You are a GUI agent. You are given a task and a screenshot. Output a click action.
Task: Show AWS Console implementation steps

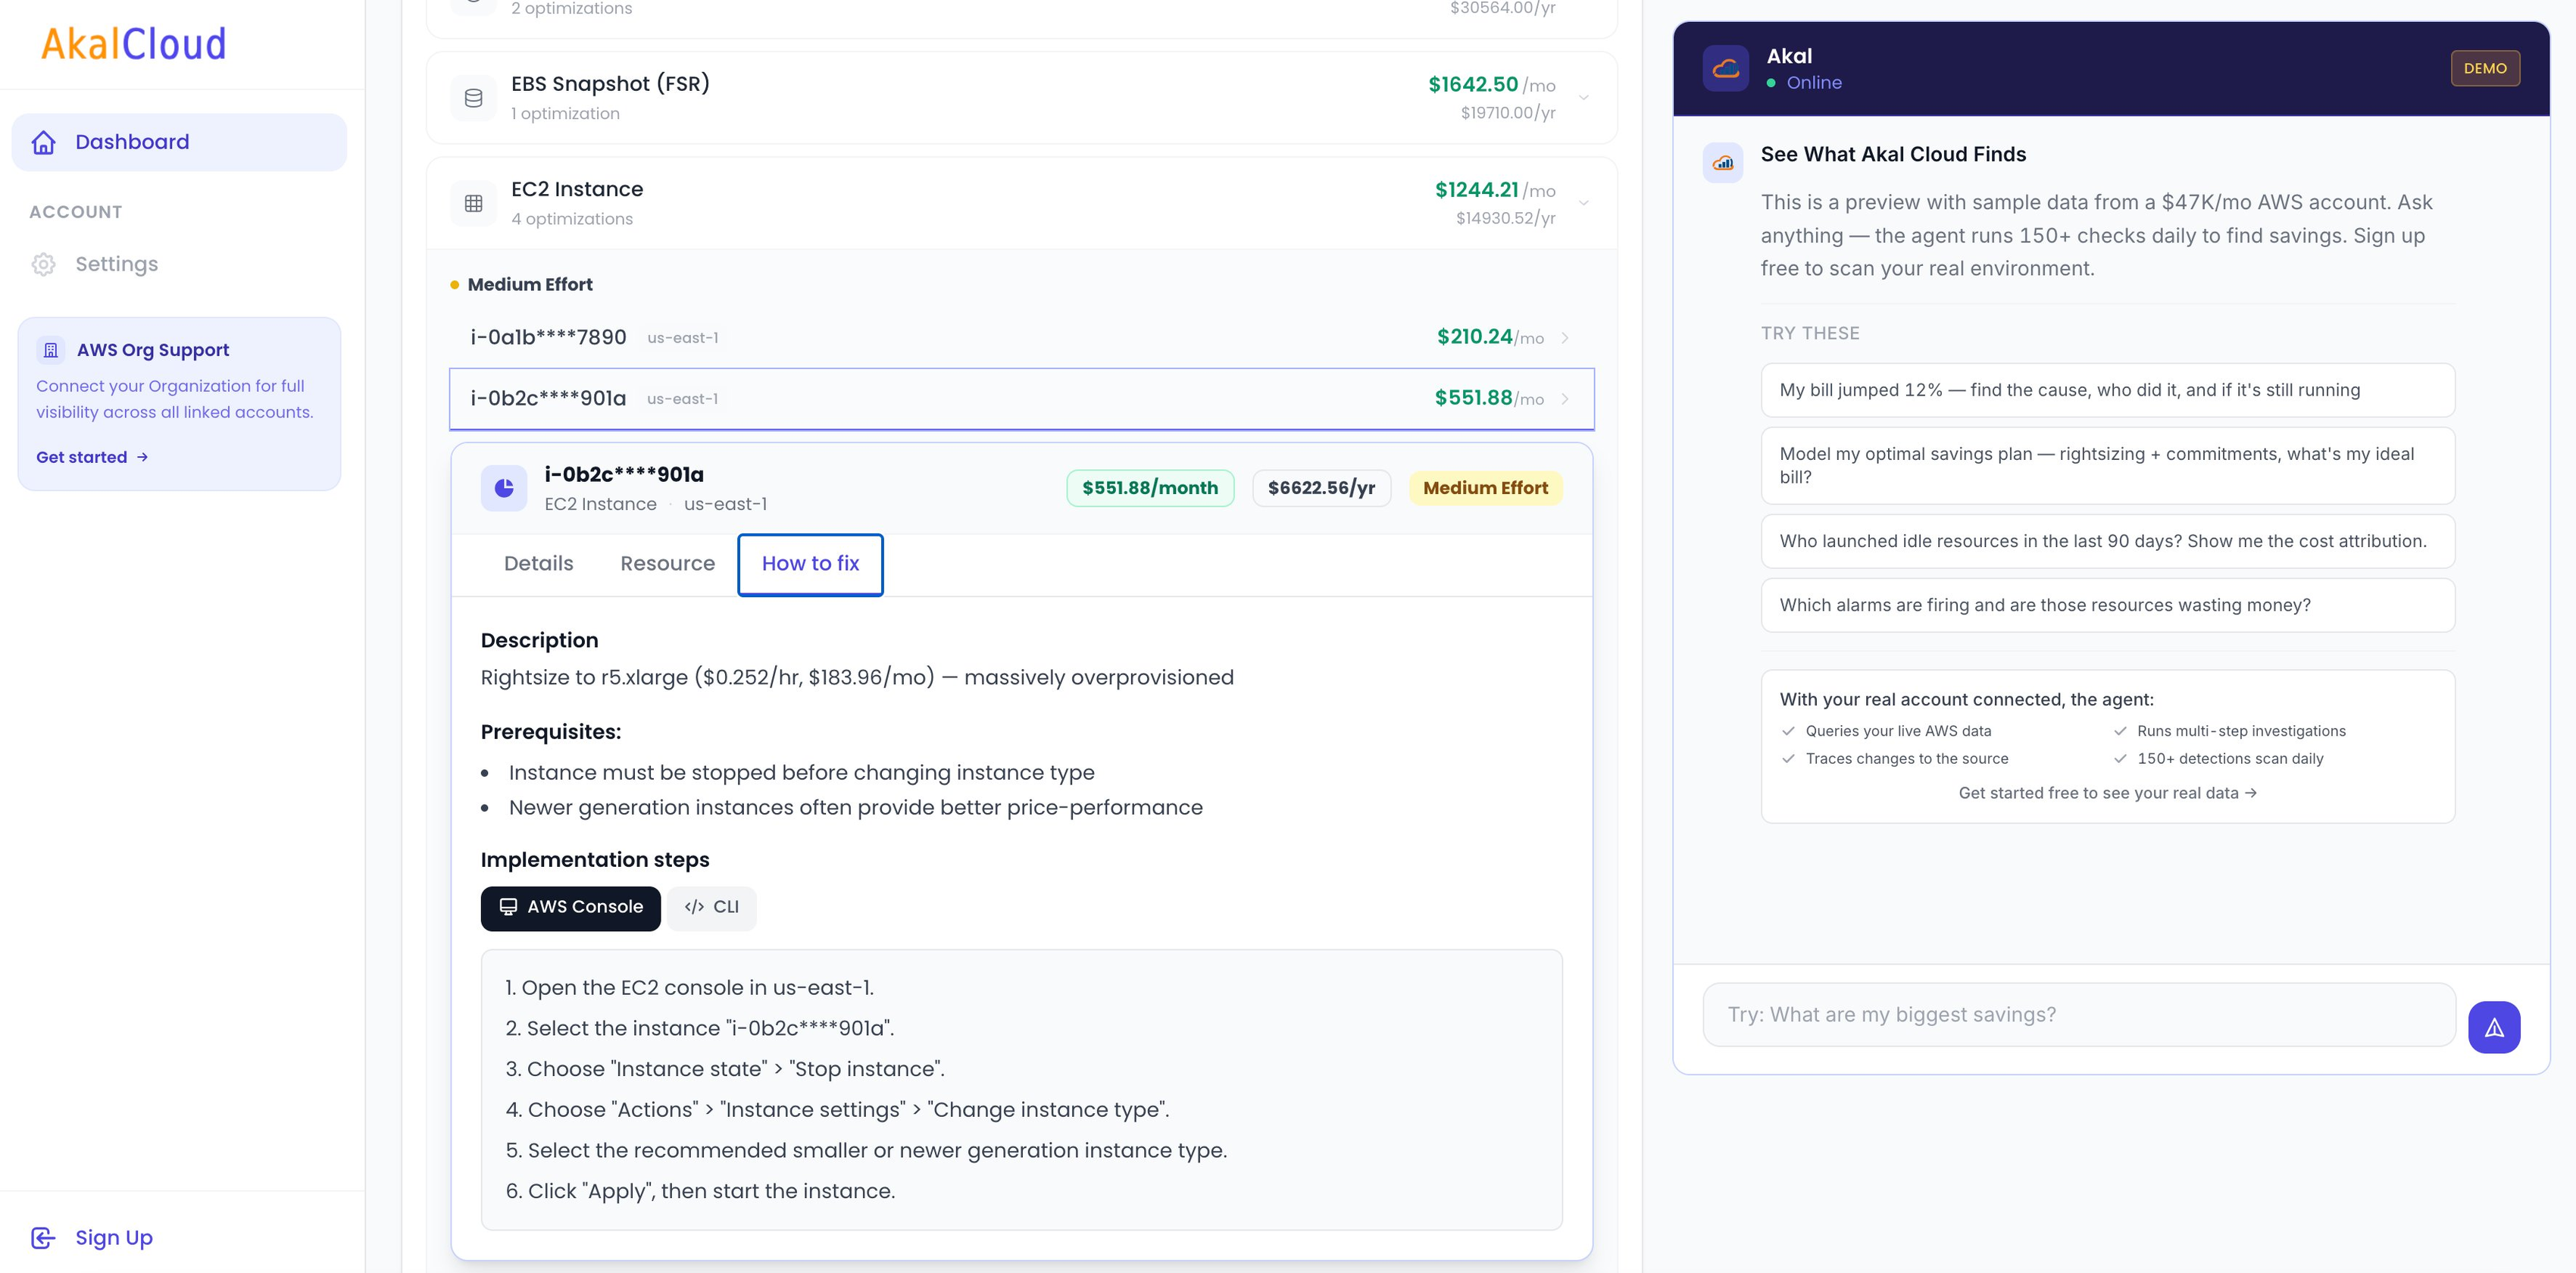tap(570, 908)
